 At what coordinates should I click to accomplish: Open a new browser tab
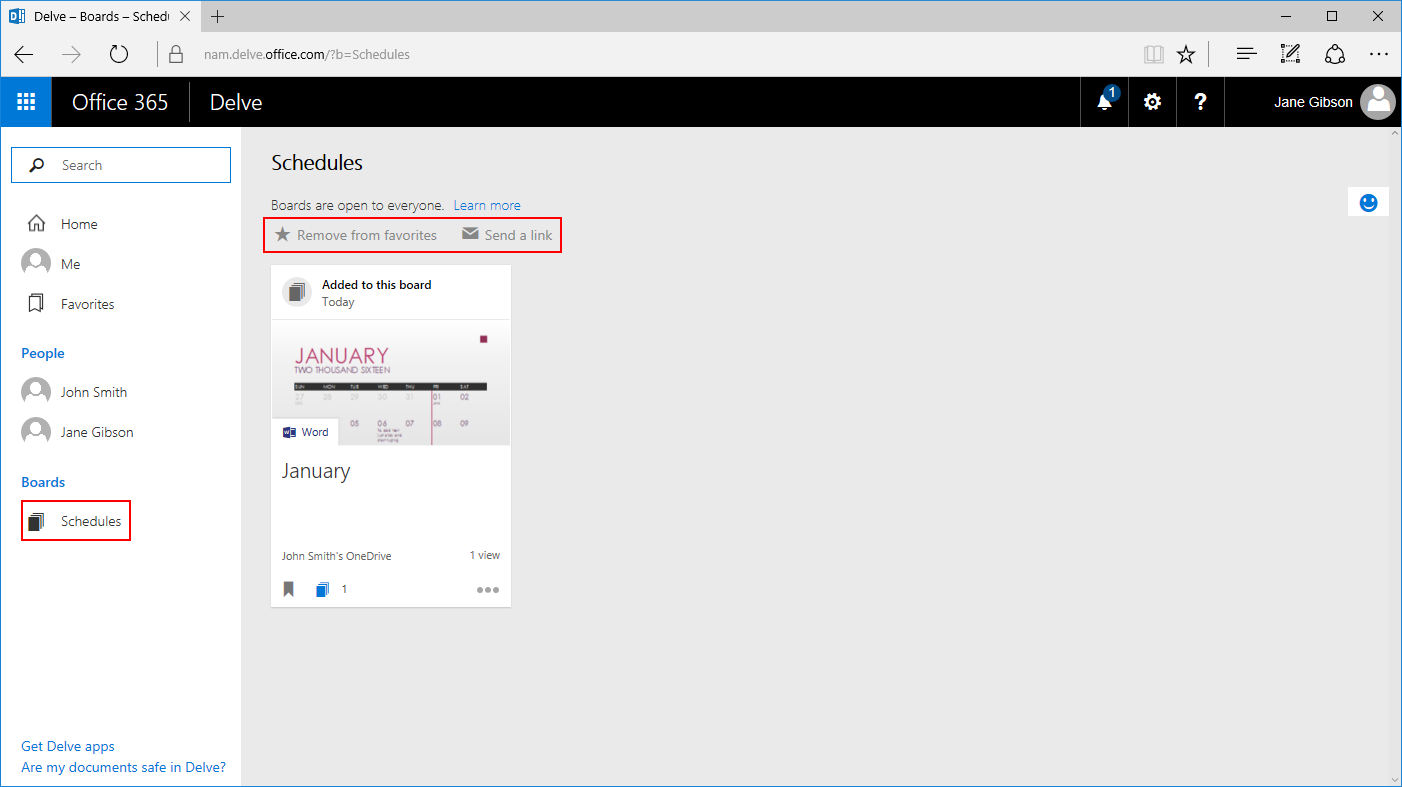(218, 16)
